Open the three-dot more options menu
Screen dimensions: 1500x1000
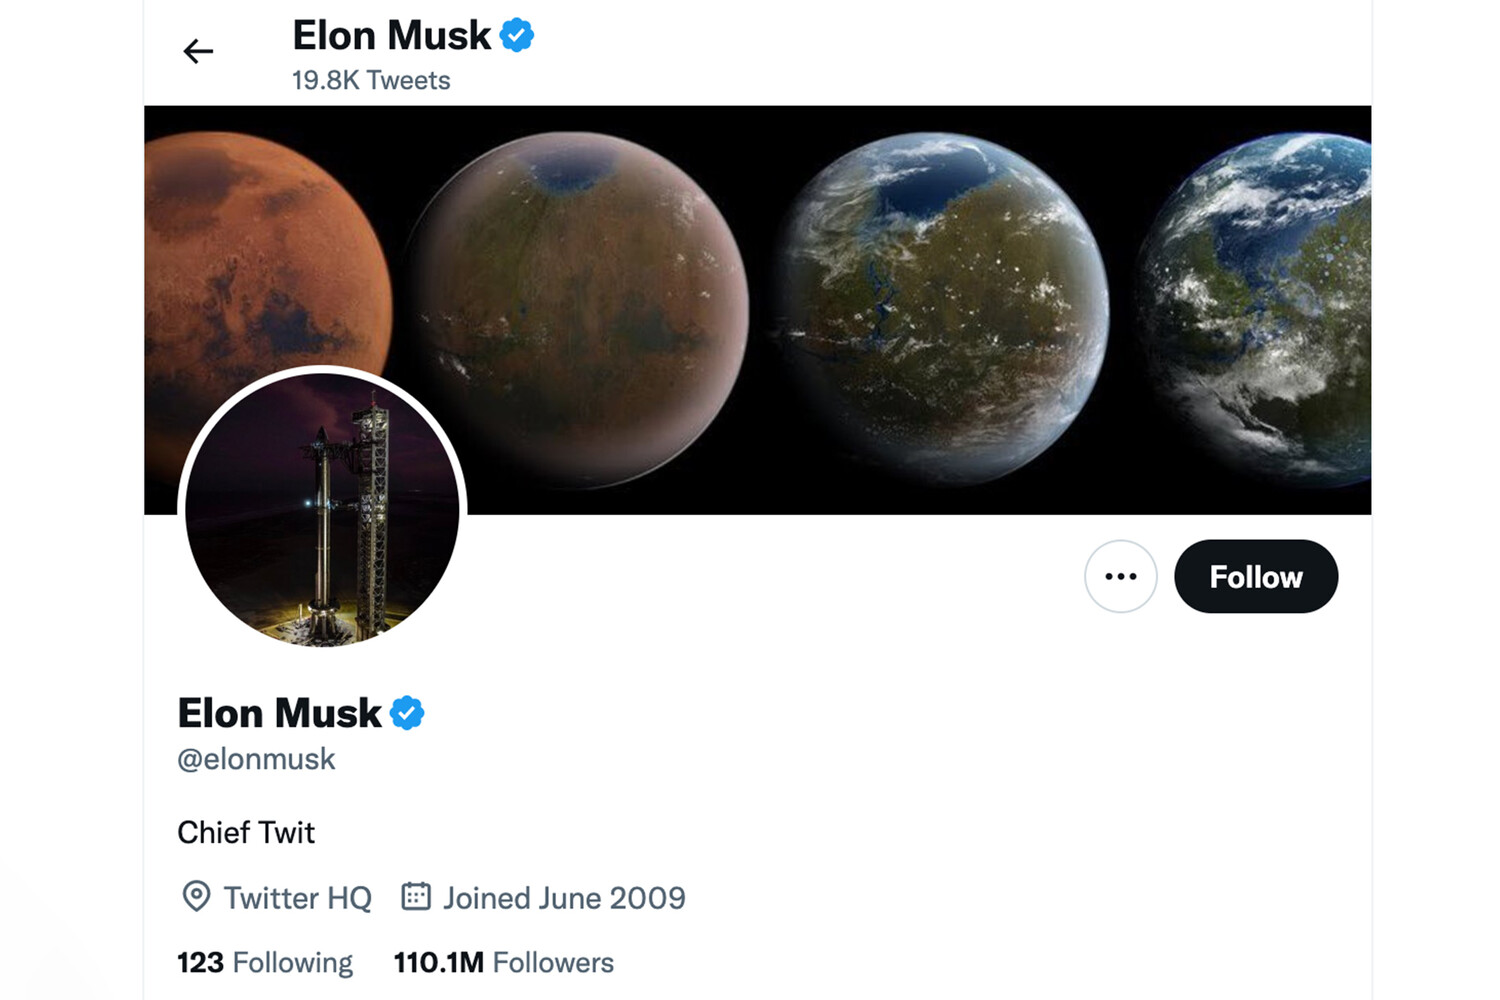coord(1120,576)
